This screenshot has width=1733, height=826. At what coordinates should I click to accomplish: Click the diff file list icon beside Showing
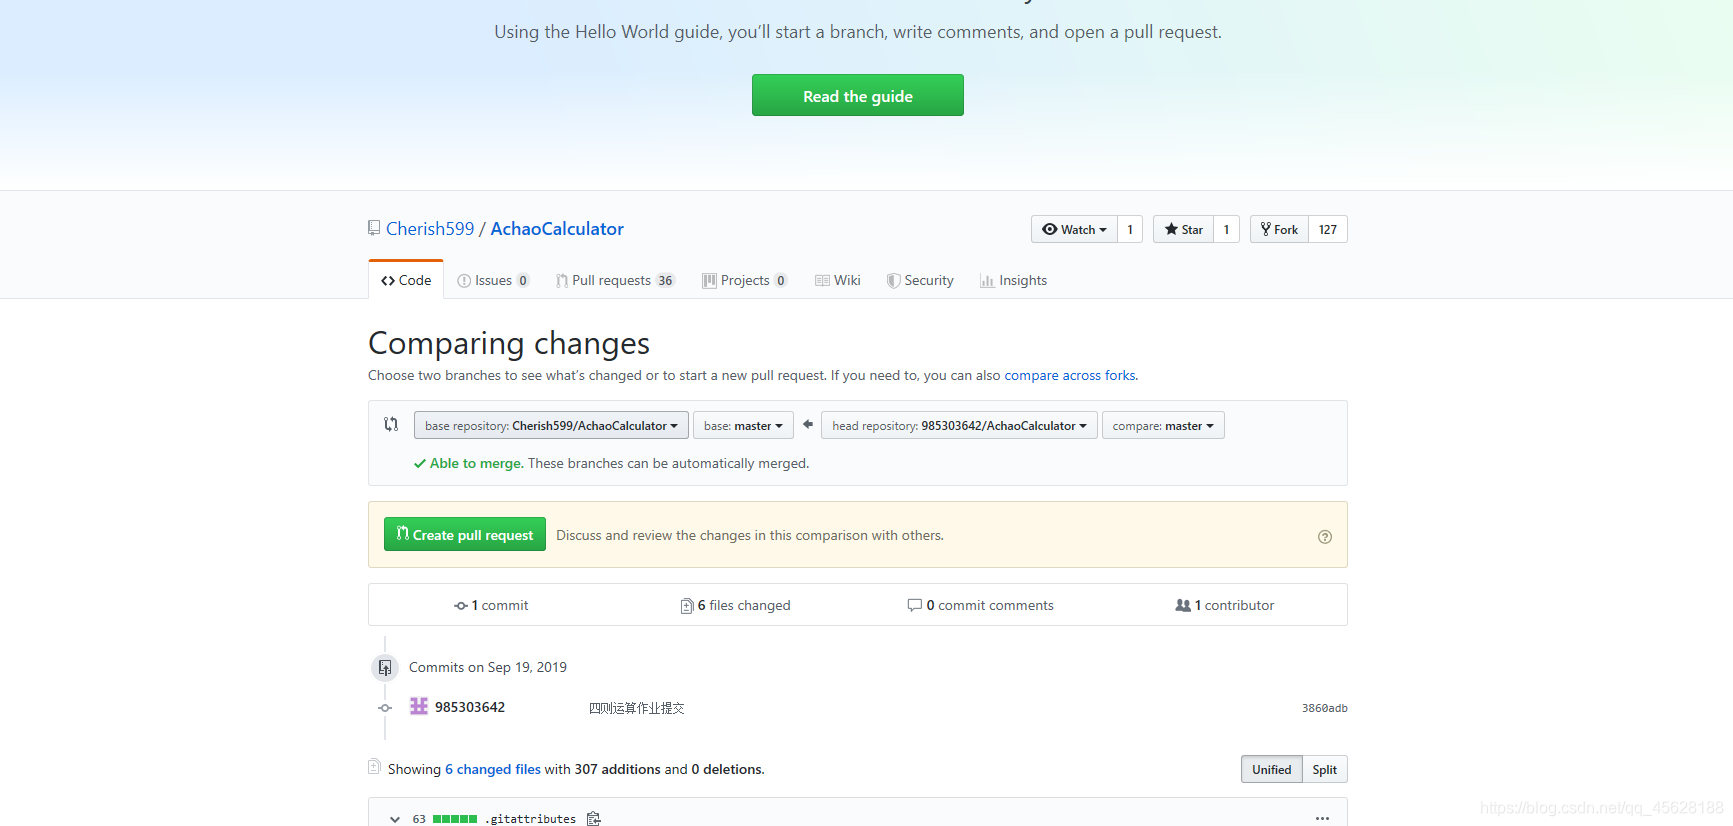(374, 767)
